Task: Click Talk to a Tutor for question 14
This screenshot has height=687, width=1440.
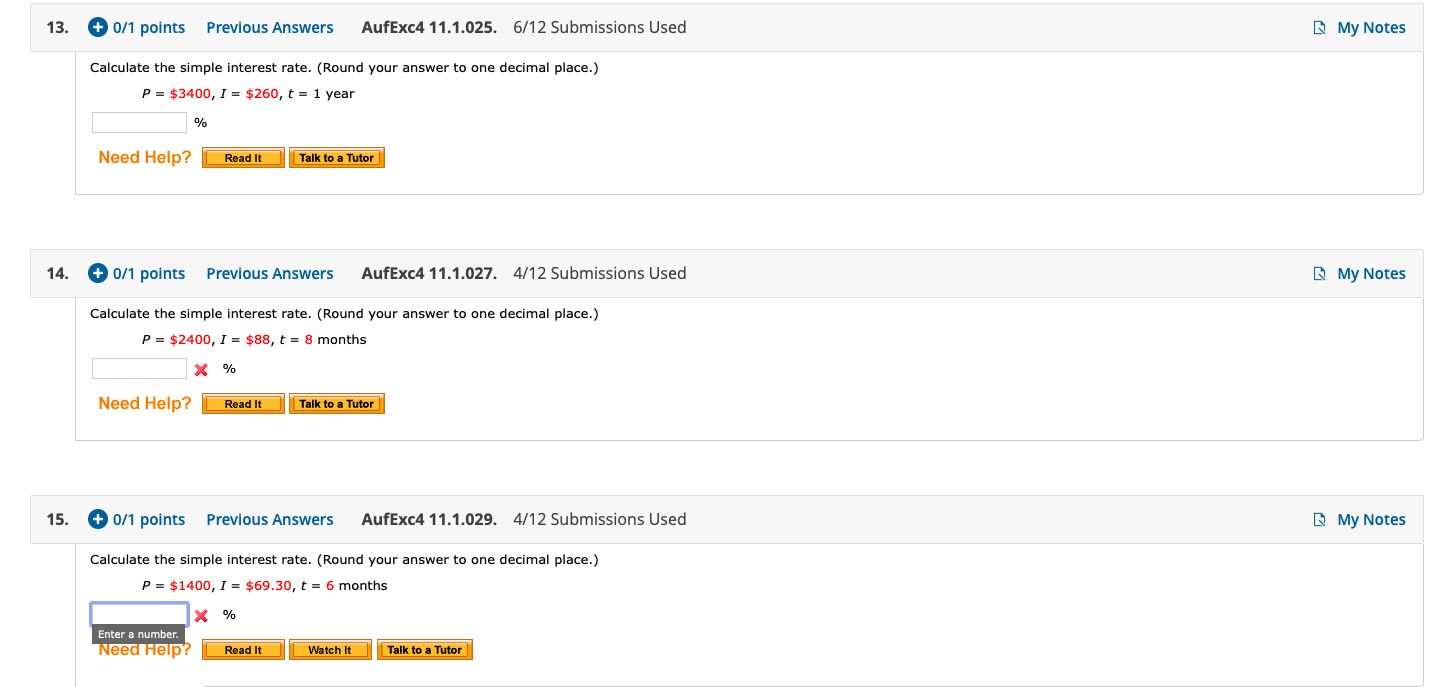Action: click(336, 403)
